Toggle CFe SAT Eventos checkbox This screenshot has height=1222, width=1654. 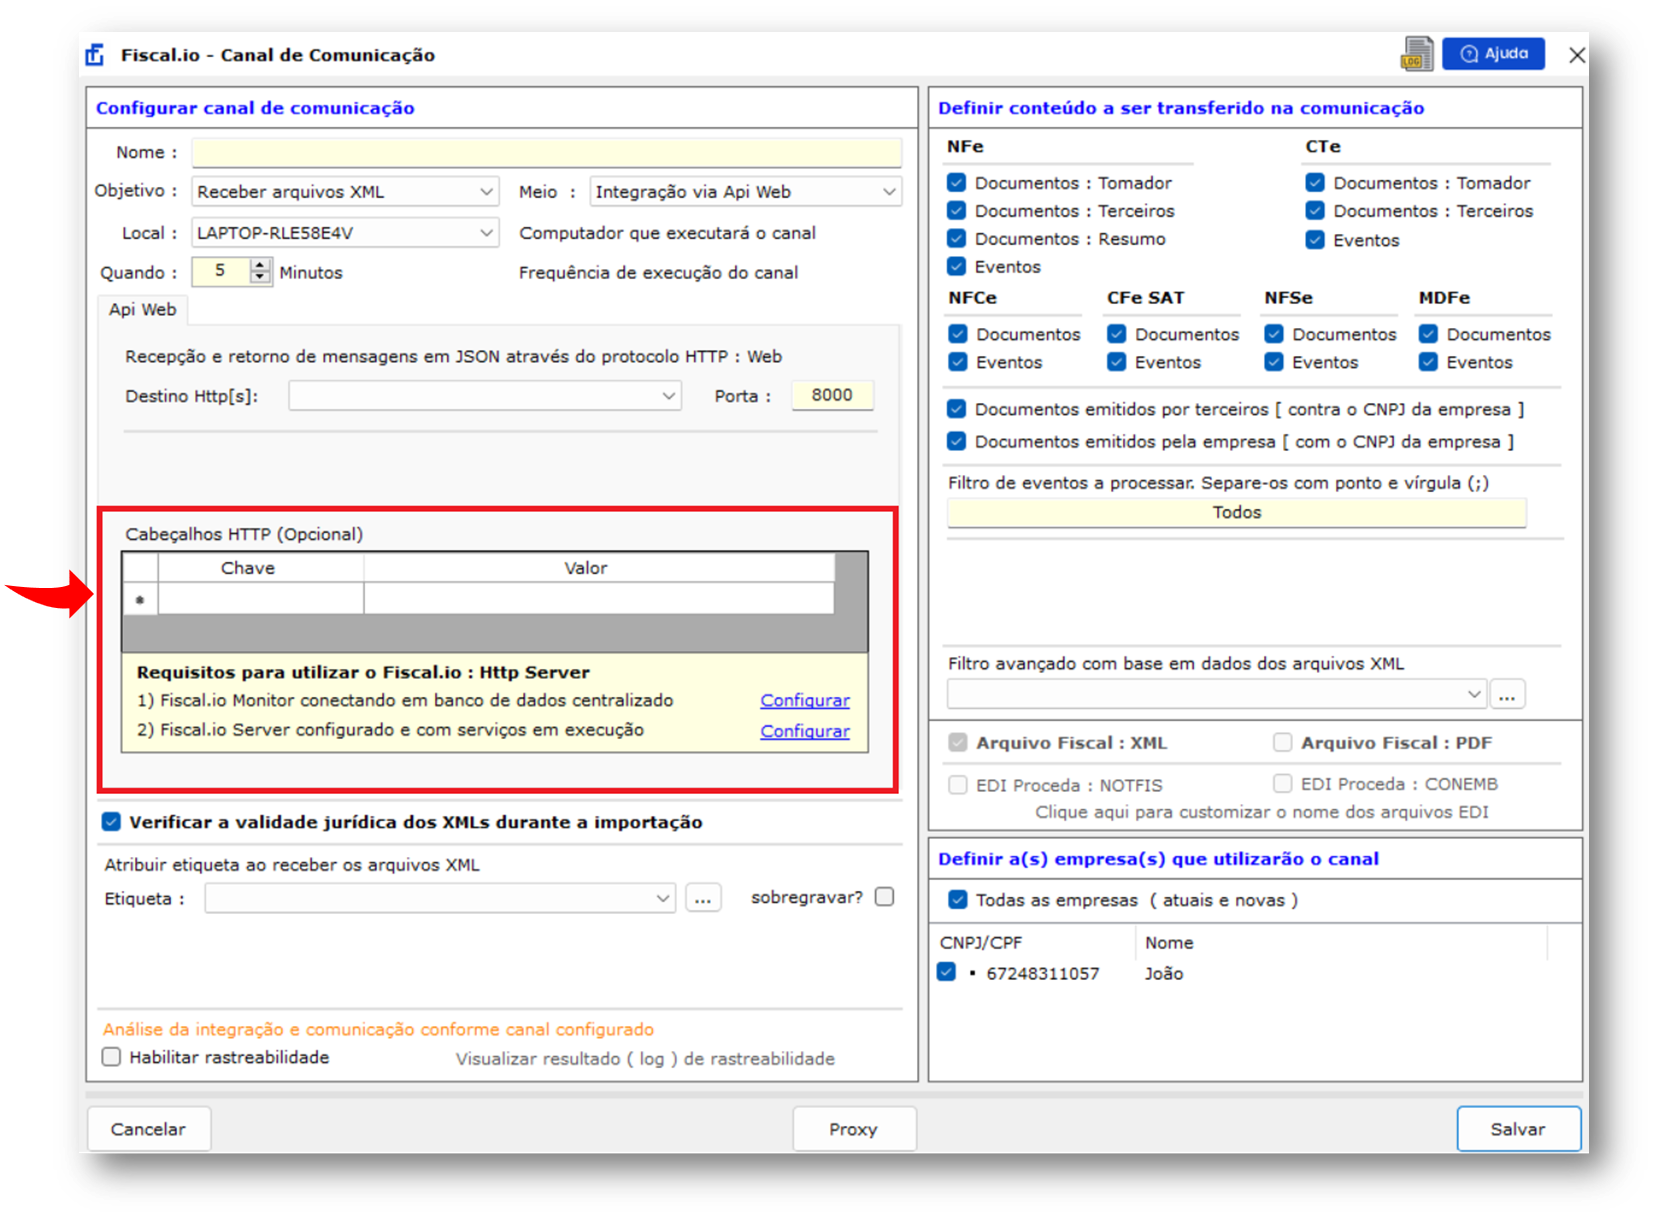(1117, 362)
